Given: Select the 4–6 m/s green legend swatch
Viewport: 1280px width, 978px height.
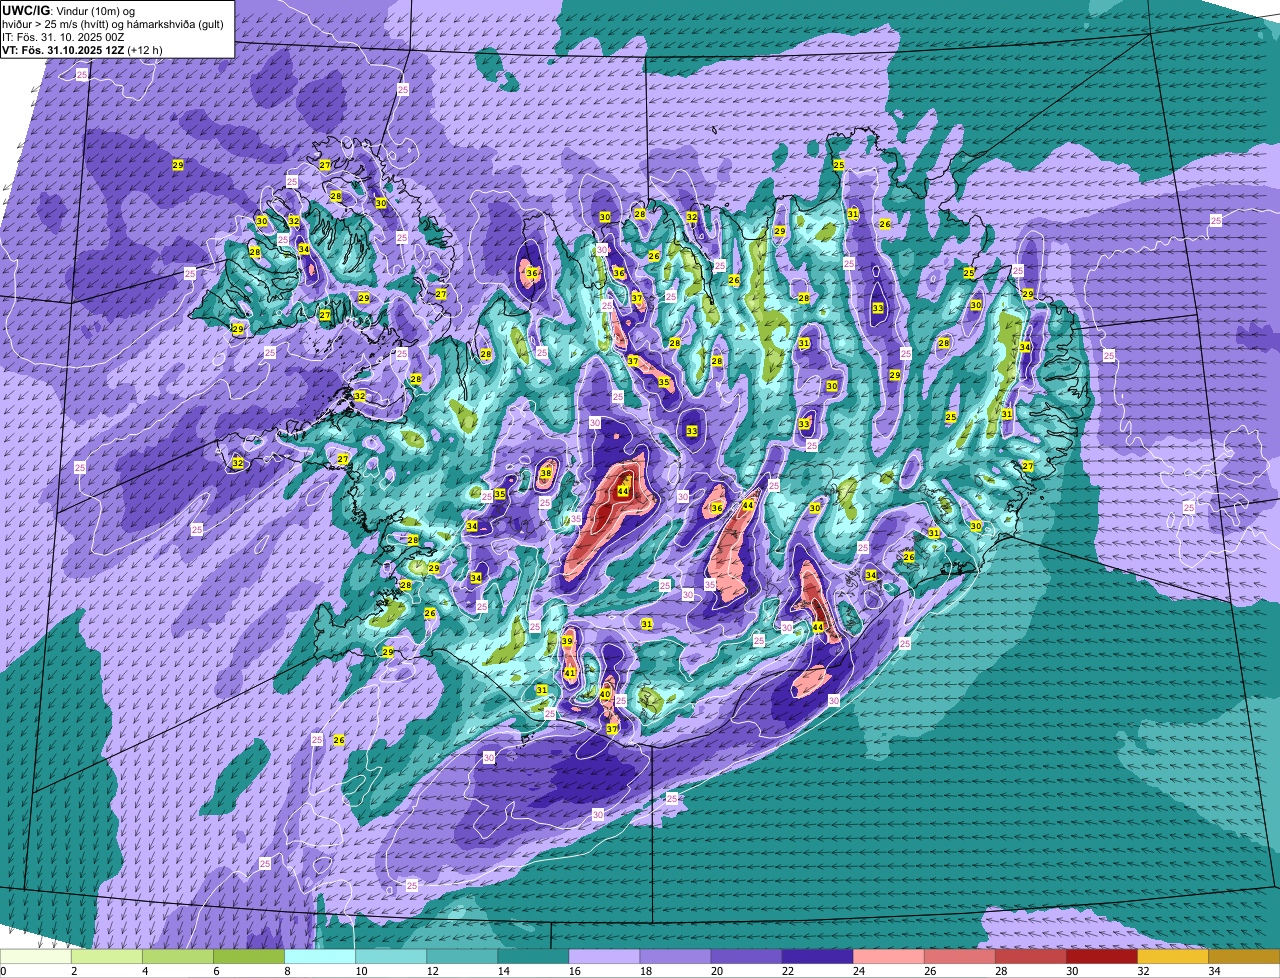Looking at the screenshot, I should (178, 956).
